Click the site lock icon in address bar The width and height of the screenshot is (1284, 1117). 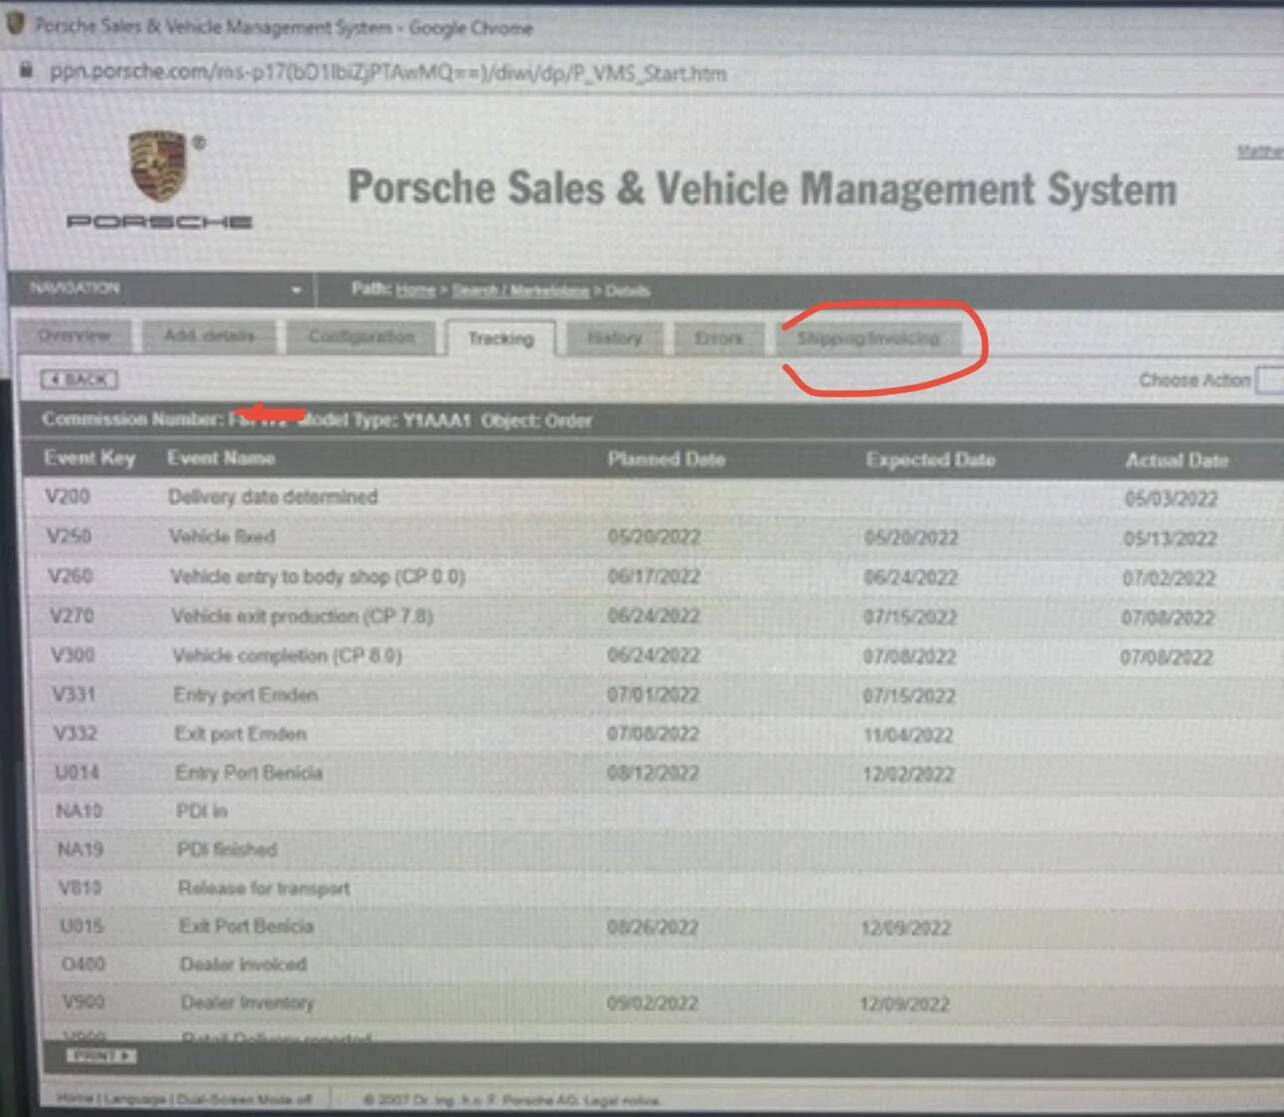tap(27, 70)
